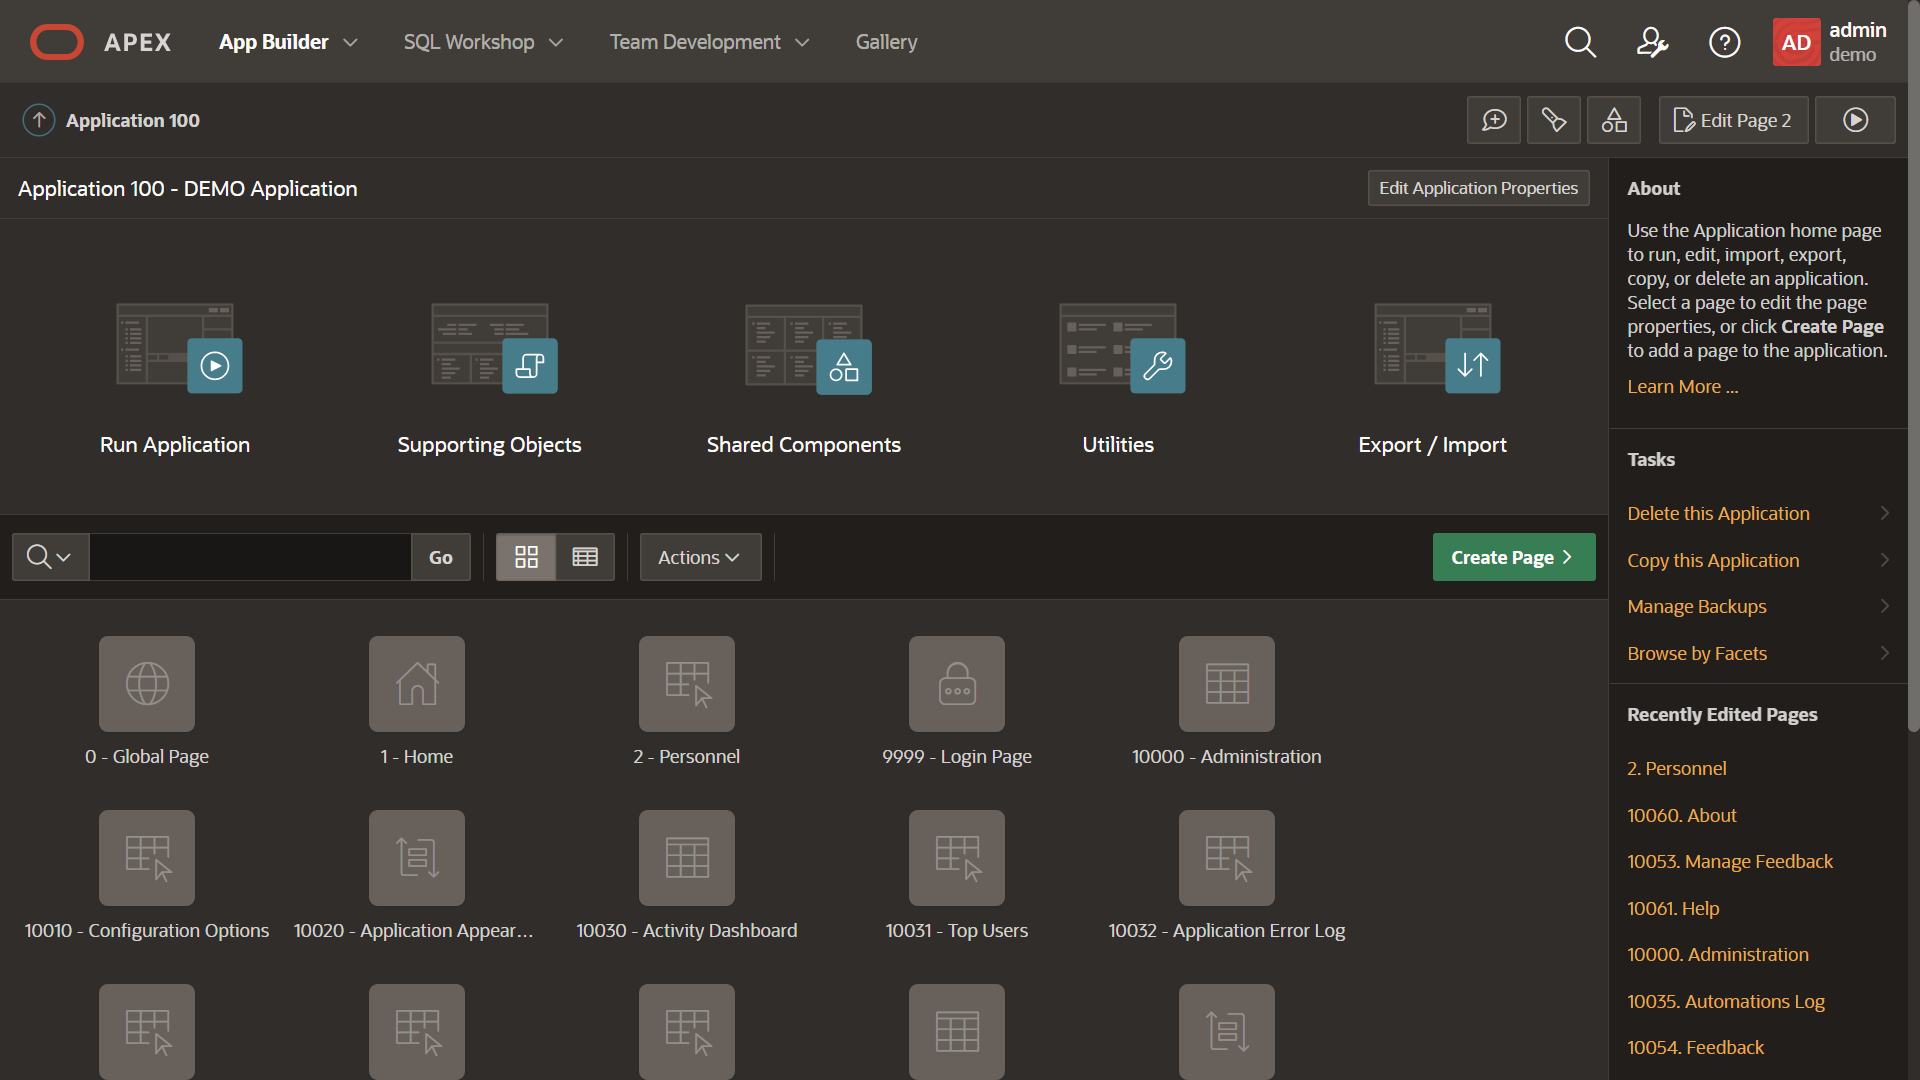
Task: Open recently edited 10053. Manage Feedback
Action: tap(1730, 861)
